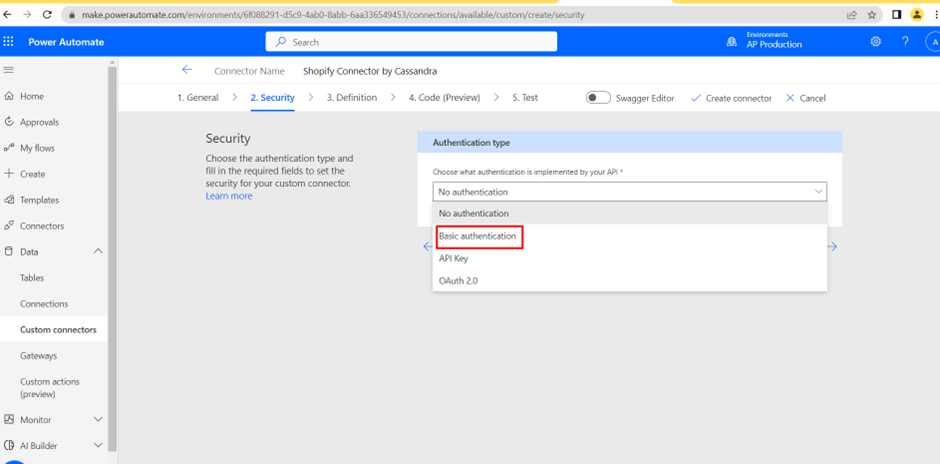The image size is (940, 464).
Task: Click the browser back arrow
Action: [x=7, y=15]
